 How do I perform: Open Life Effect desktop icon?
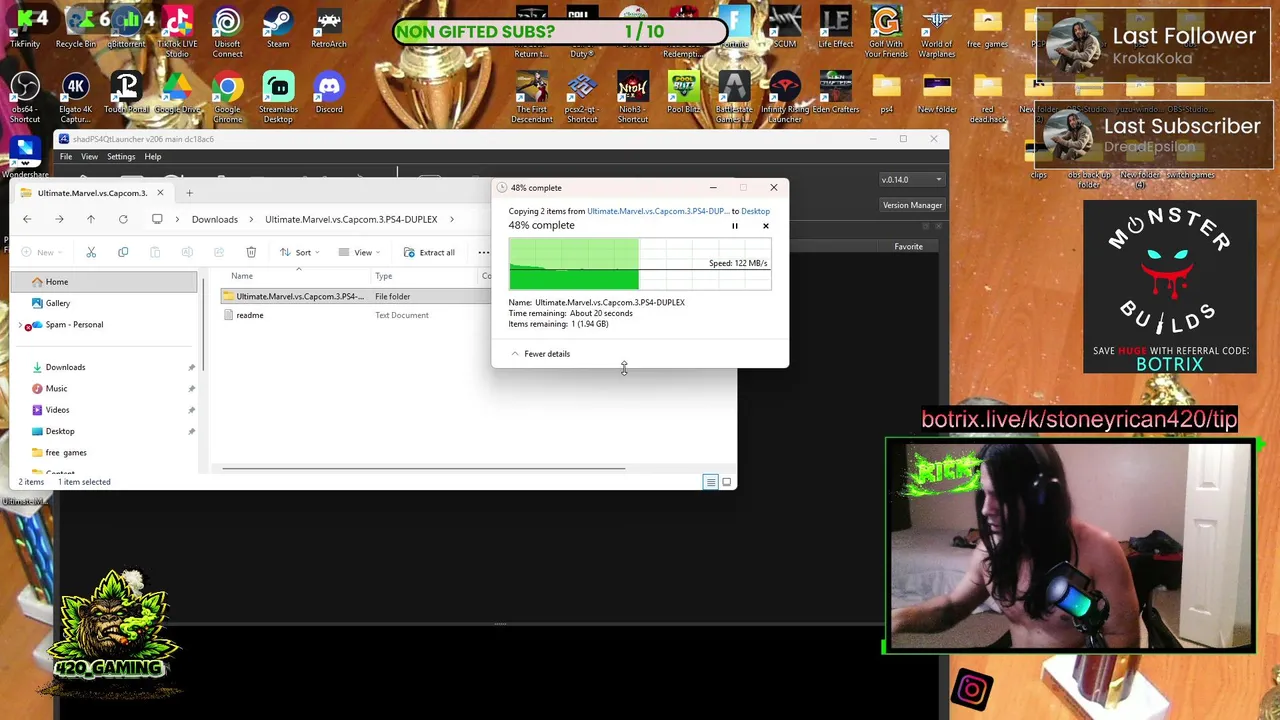click(835, 27)
